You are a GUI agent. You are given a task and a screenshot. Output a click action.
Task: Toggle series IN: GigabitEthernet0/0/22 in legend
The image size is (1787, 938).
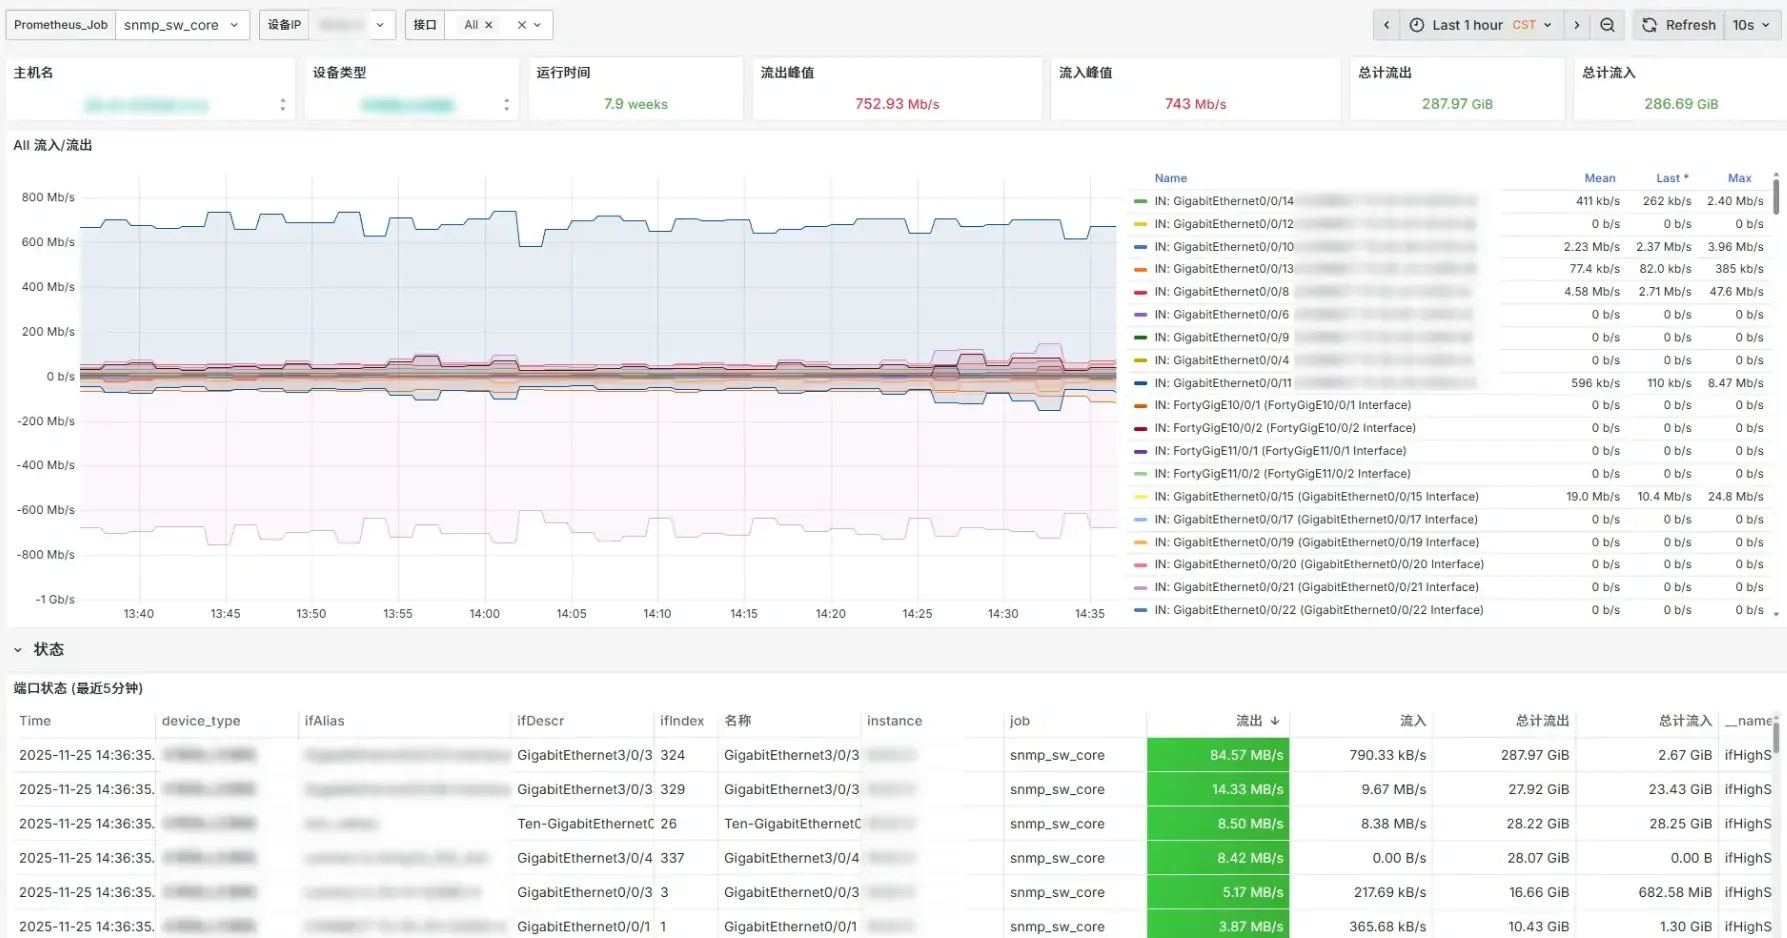click(x=1318, y=610)
